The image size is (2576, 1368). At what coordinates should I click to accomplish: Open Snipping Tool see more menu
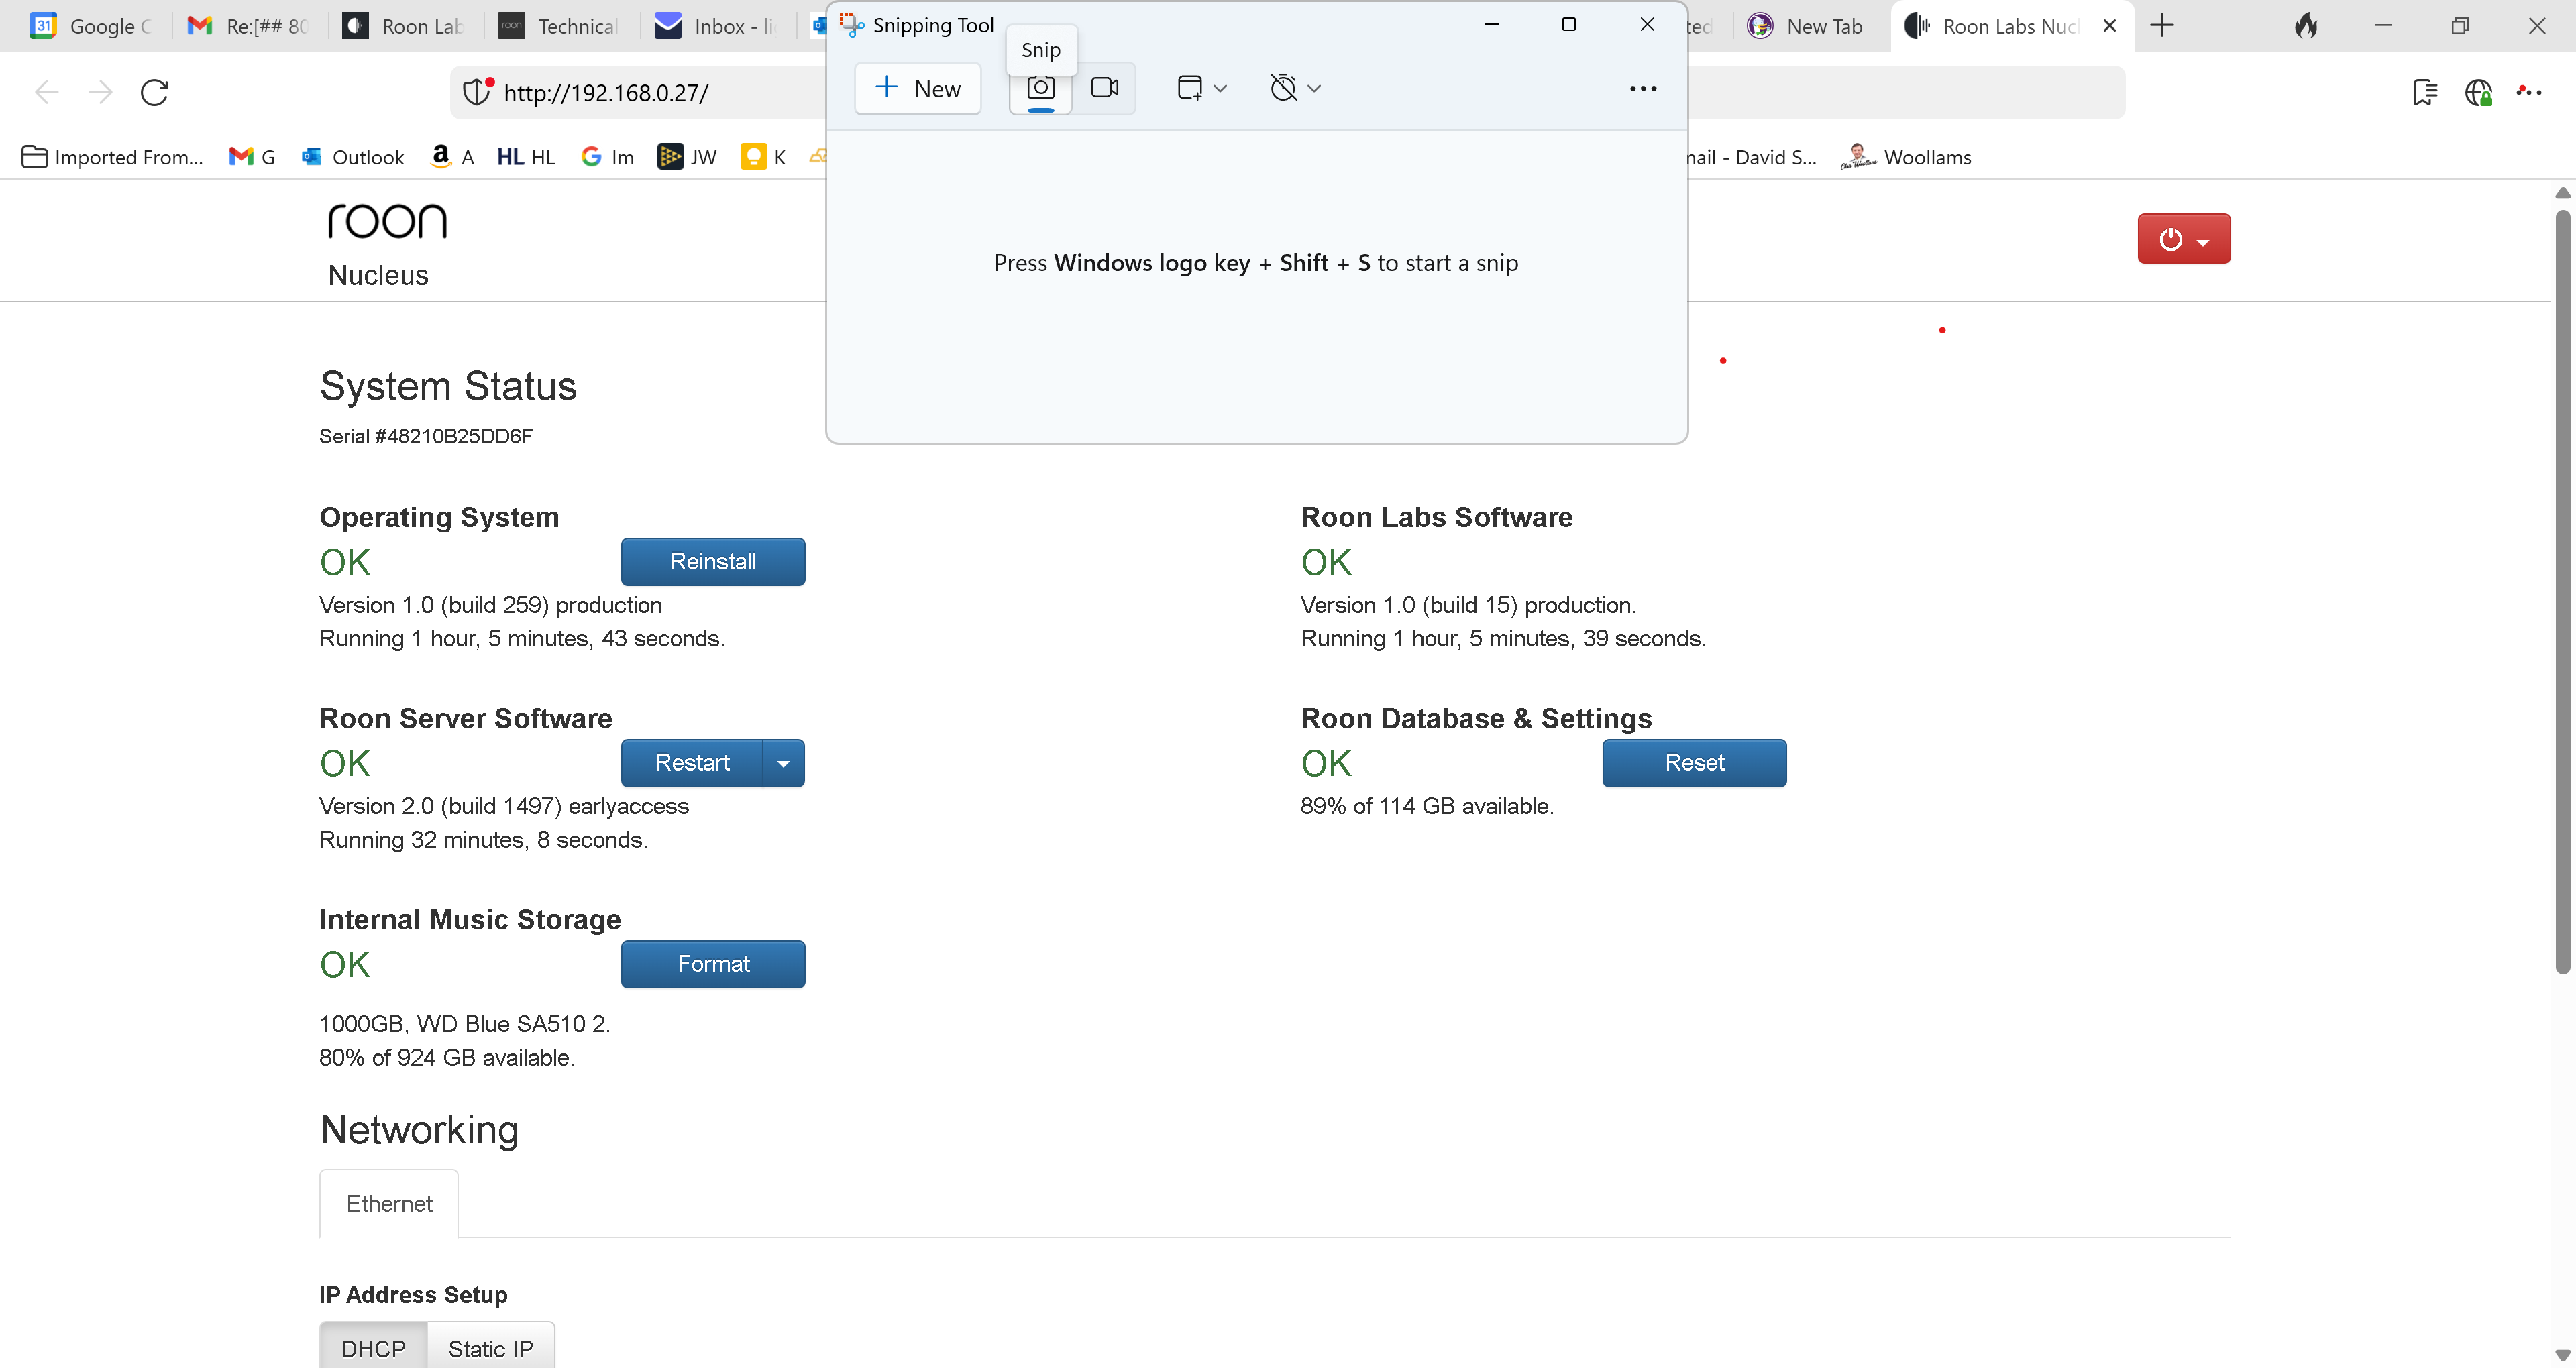pyautogui.click(x=1642, y=88)
